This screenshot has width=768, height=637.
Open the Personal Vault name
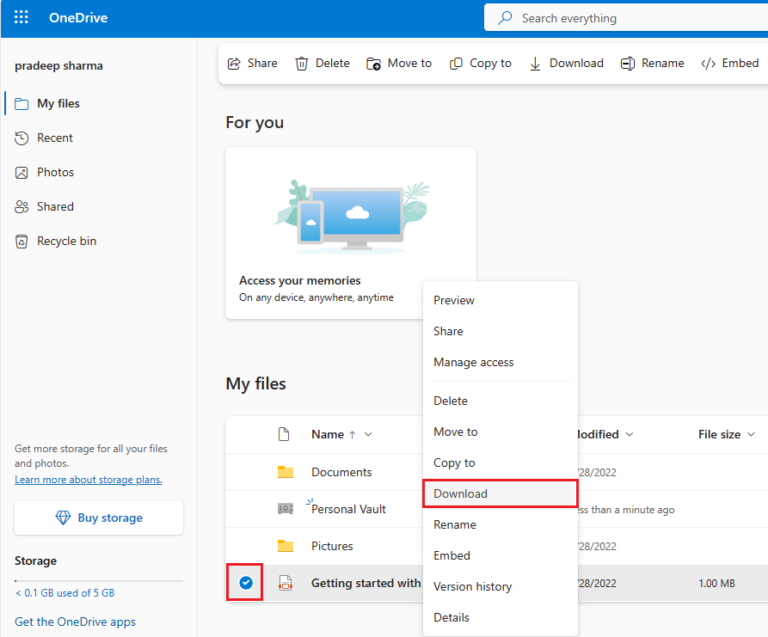tap(348, 509)
